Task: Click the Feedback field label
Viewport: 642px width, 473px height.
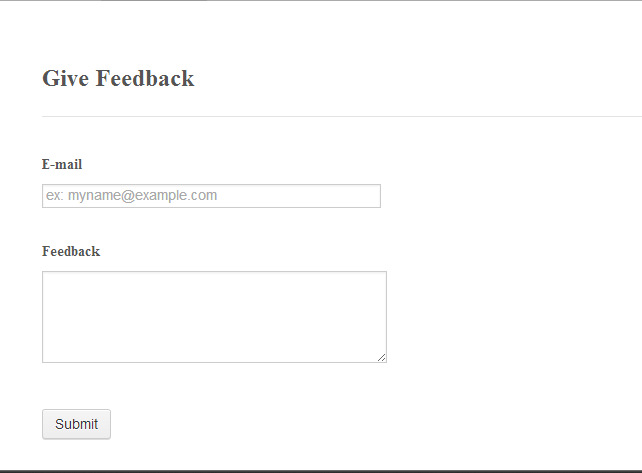Action: click(x=71, y=252)
